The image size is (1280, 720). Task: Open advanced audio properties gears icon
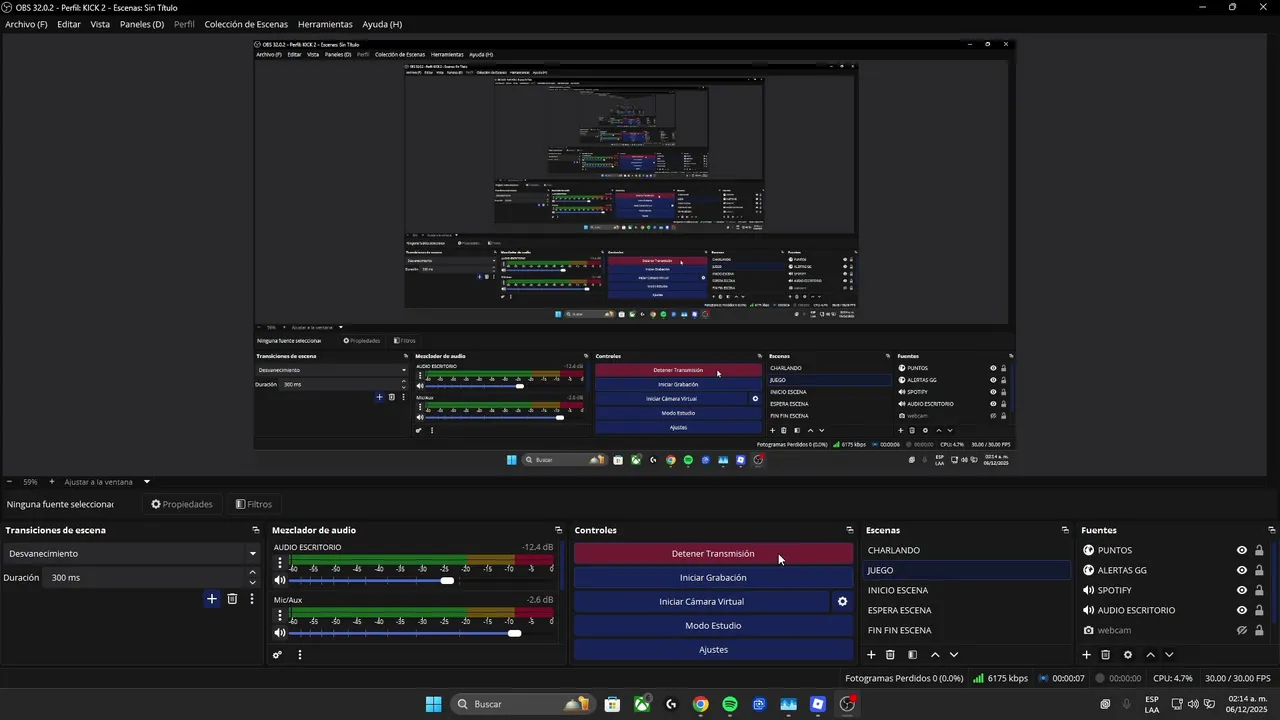[278, 655]
